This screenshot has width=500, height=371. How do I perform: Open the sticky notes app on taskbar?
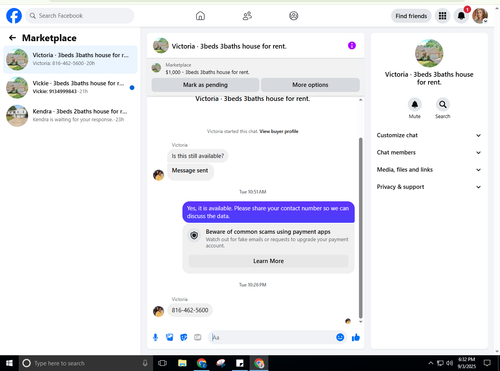coord(240,363)
